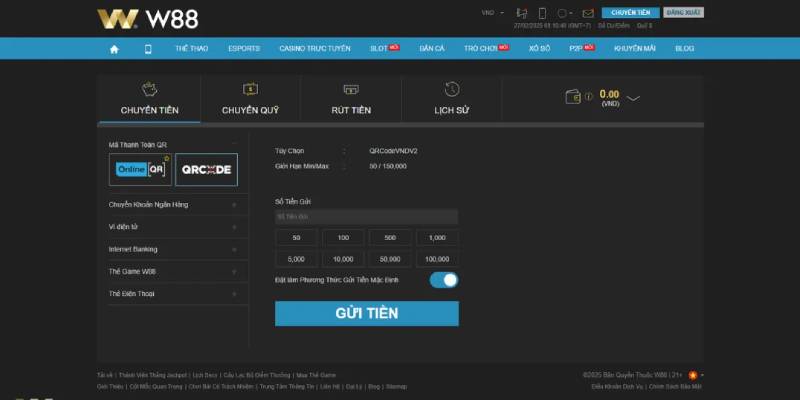Choose the 100 amount button
The width and height of the screenshot is (800, 400).
point(343,238)
